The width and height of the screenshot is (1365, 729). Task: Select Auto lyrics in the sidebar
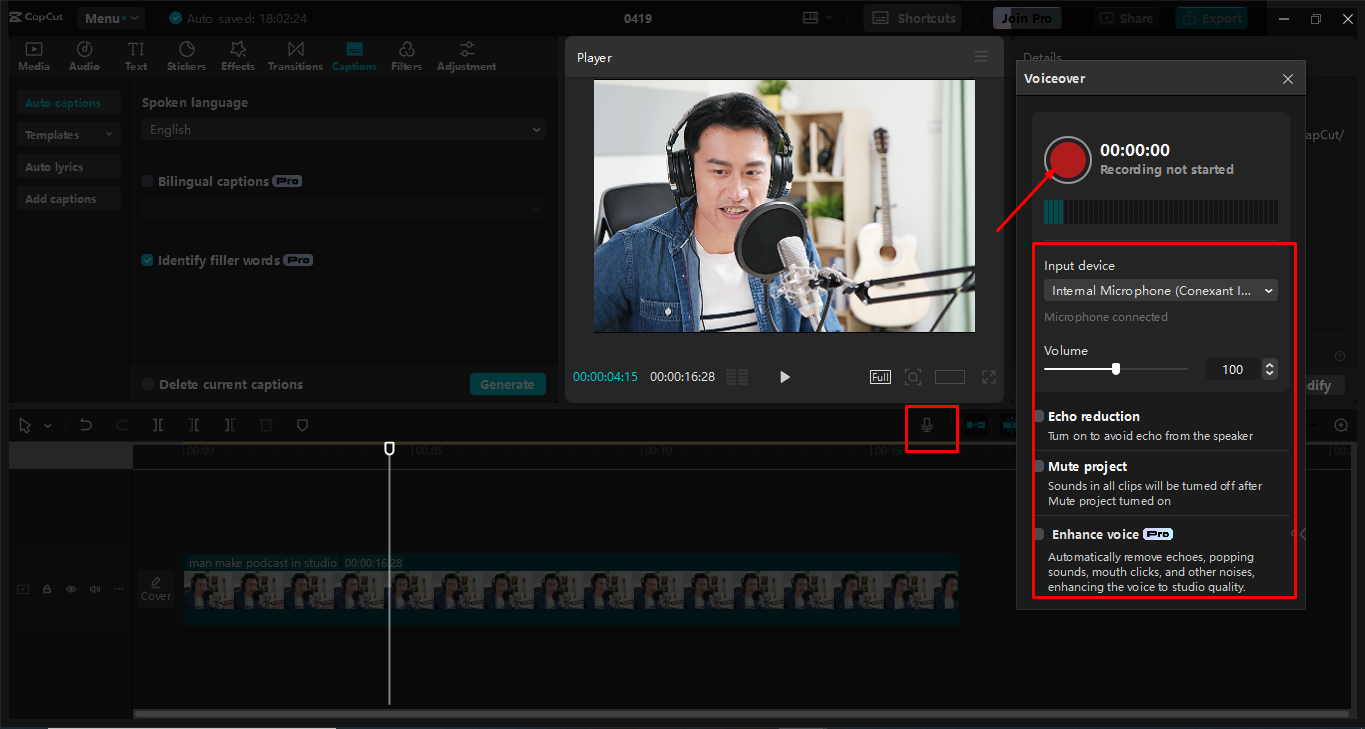click(x=69, y=167)
